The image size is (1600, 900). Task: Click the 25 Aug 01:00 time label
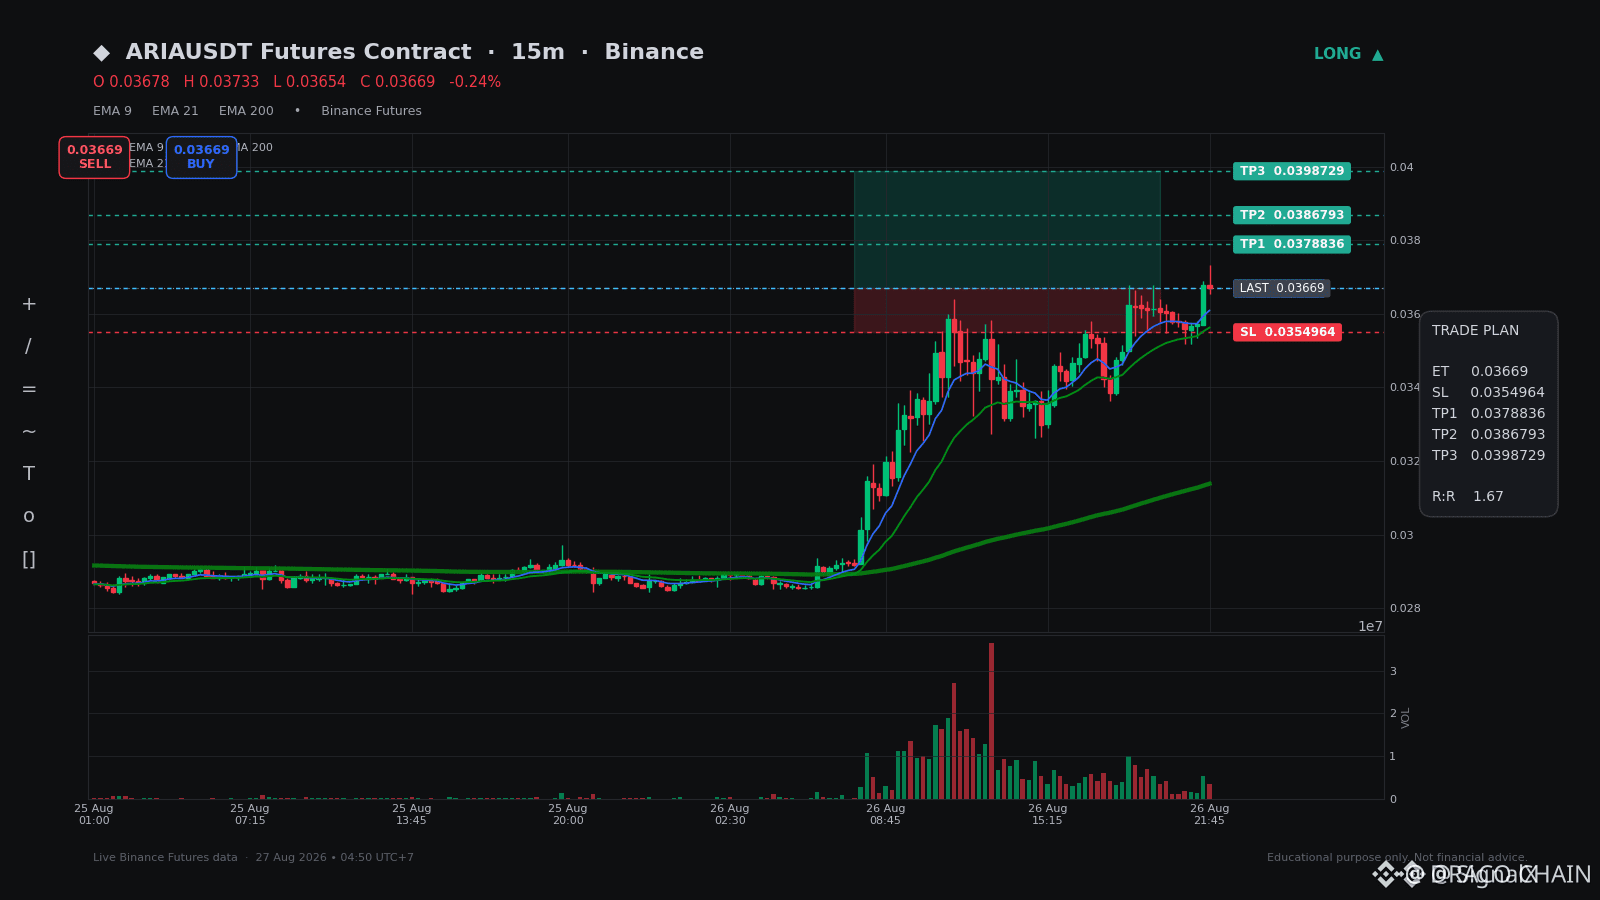(94, 814)
